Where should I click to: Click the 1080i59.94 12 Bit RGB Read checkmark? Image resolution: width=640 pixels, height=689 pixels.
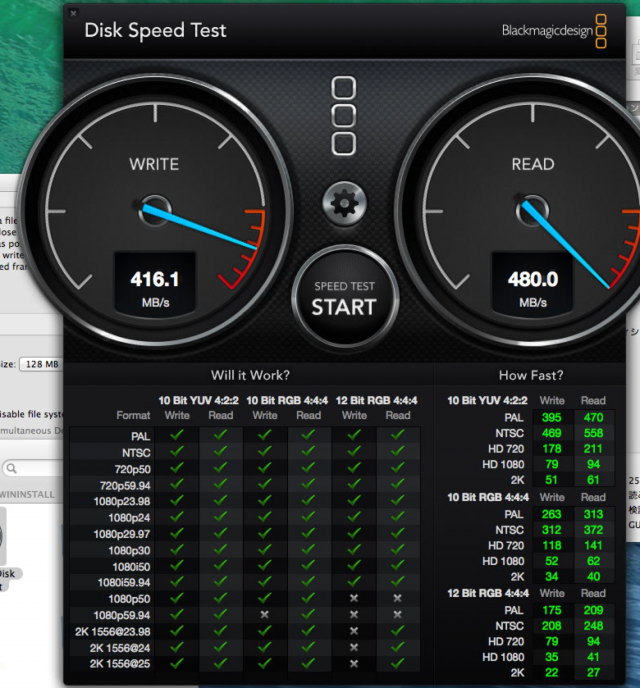point(397,582)
